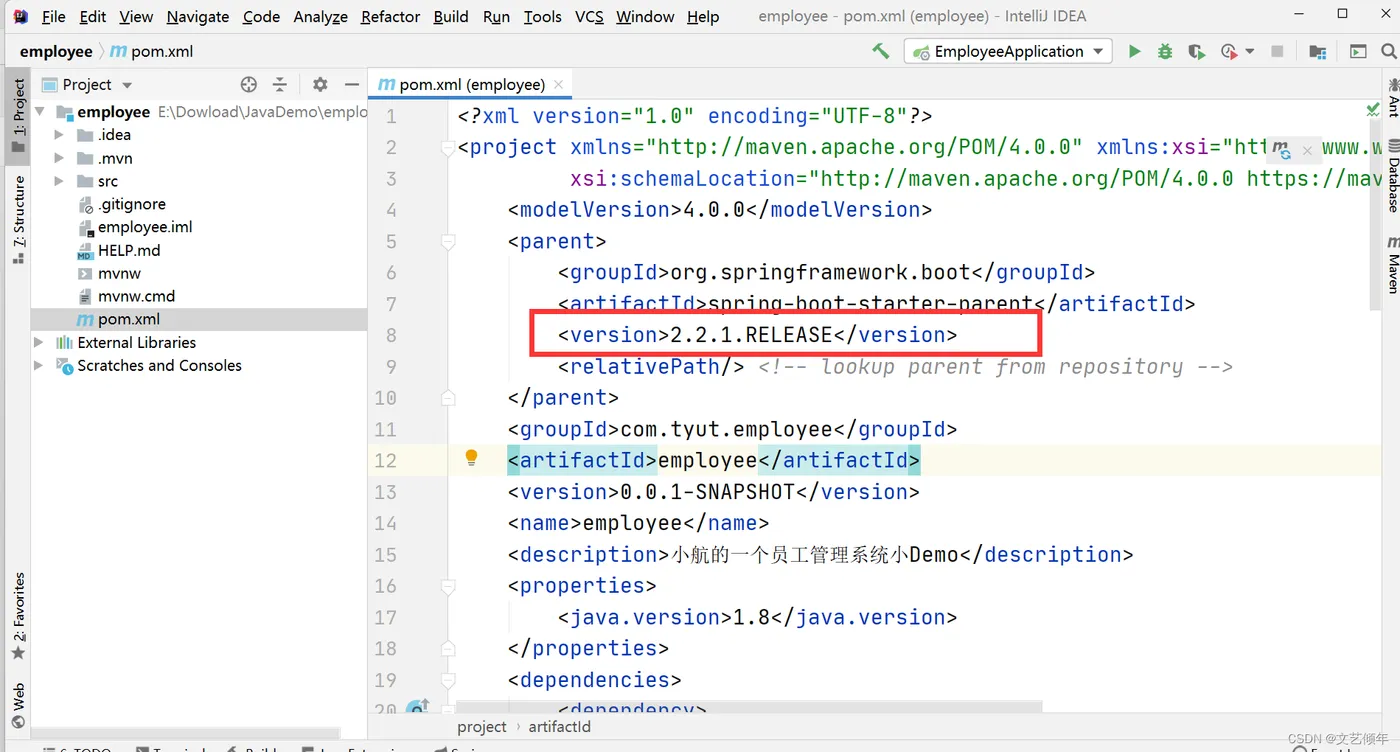The height and width of the screenshot is (752, 1400).
Task: Expand the .mvn folder
Action: pos(59,158)
